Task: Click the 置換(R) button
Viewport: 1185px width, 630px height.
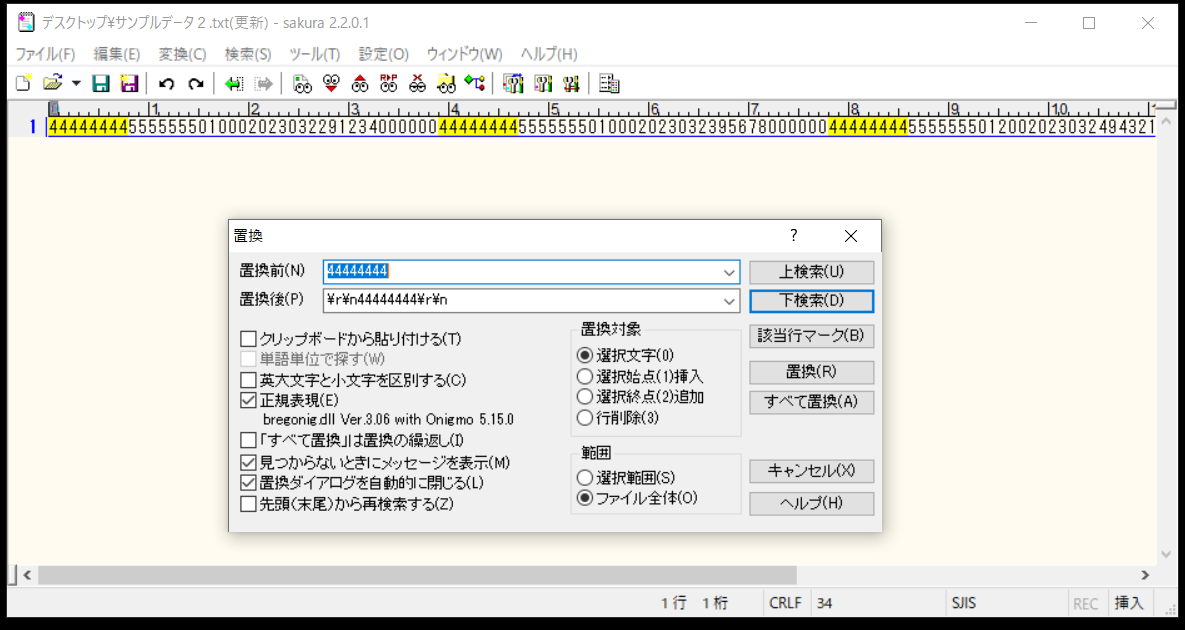Action: tap(812, 372)
